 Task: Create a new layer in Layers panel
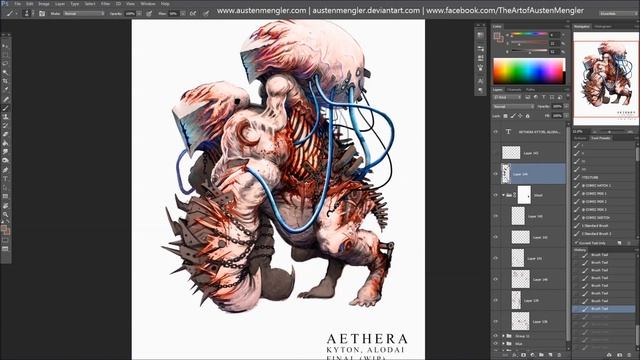pyautogui.click(x=550, y=355)
